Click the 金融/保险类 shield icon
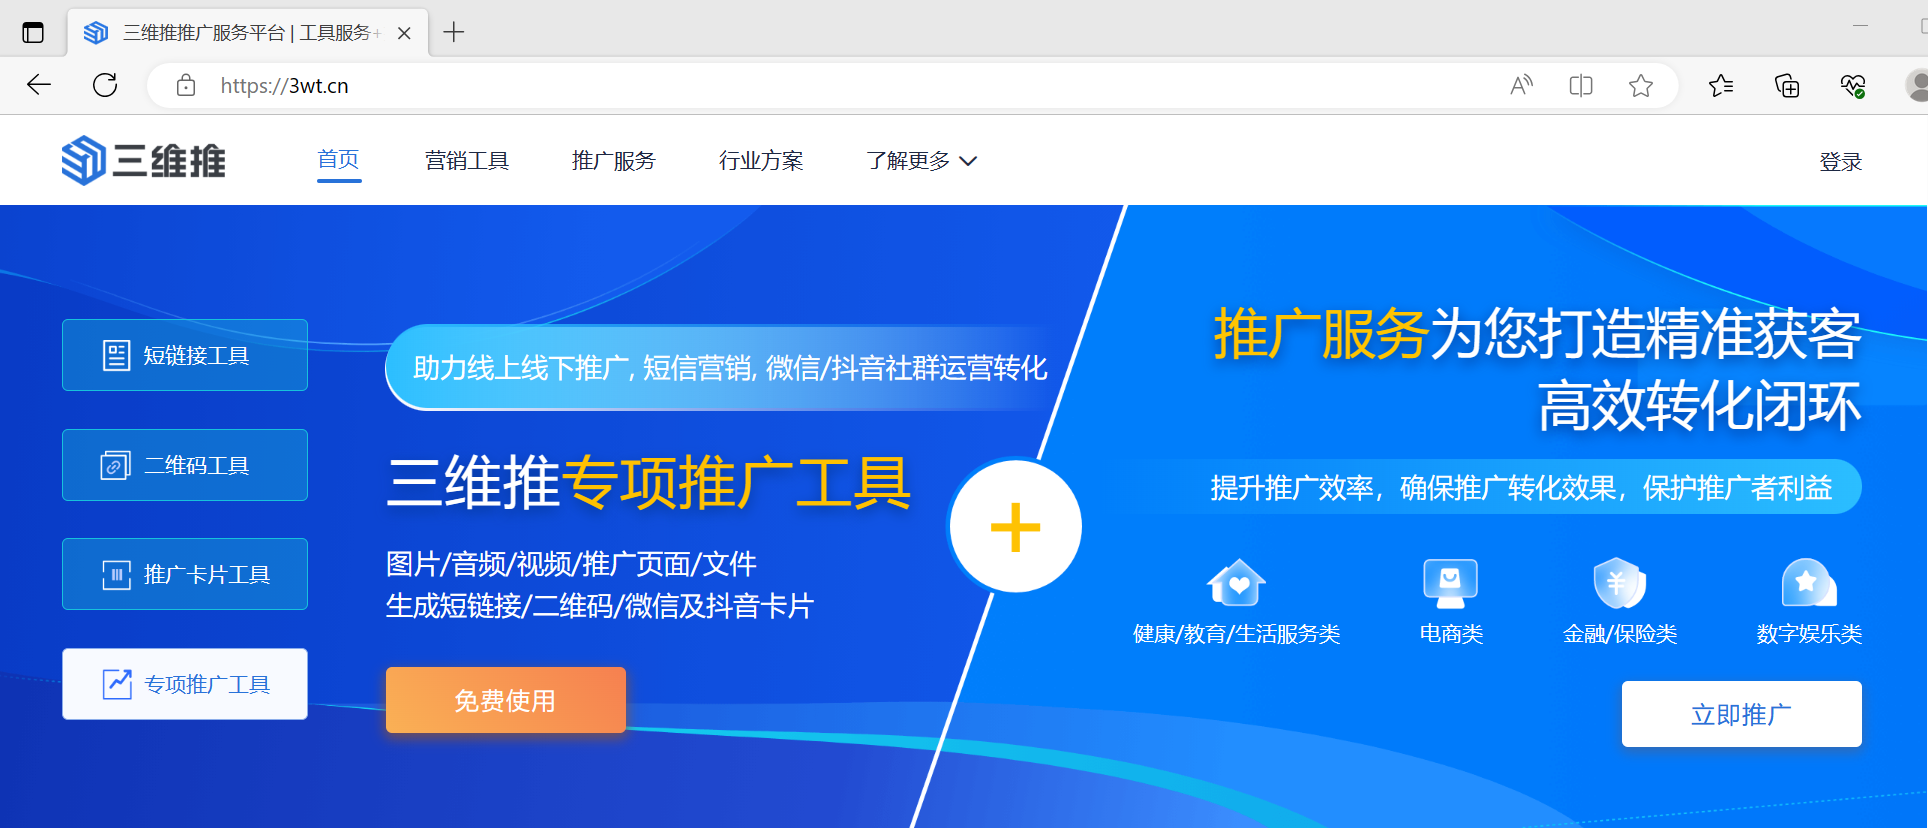Viewport: 1928px width, 828px height. coord(1620,582)
